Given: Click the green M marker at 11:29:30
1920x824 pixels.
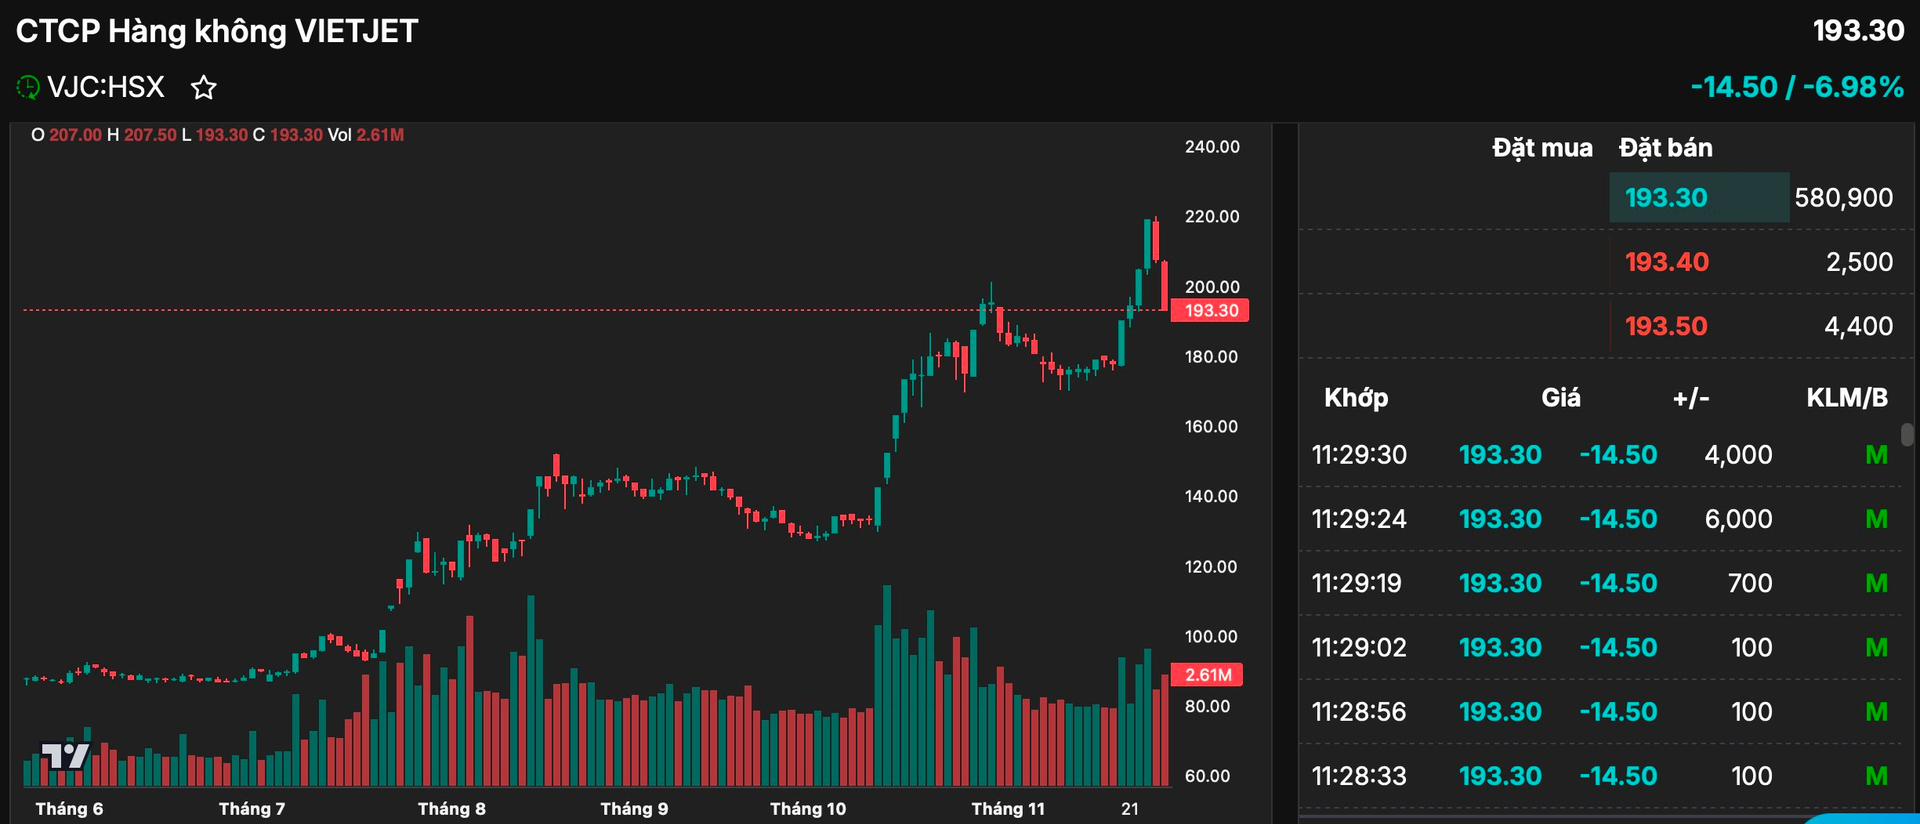Looking at the screenshot, I should point(1876,455).
